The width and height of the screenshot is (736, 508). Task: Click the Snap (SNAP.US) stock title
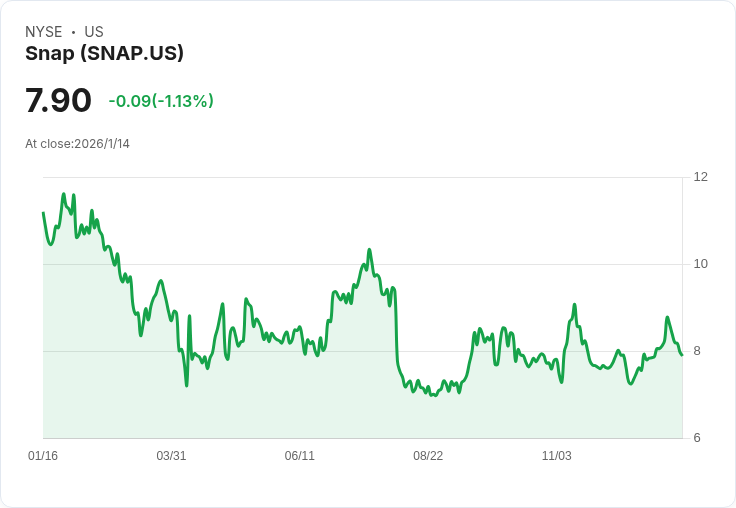coord(104,54)
